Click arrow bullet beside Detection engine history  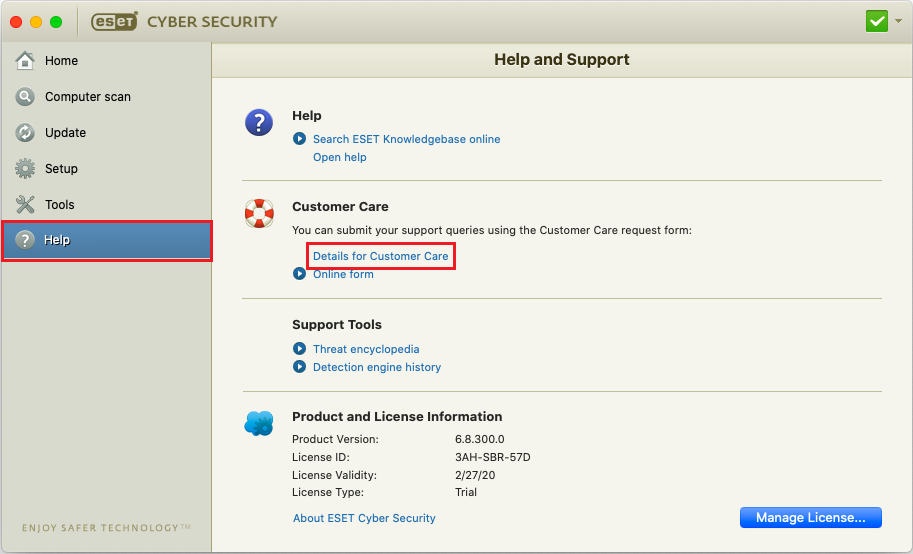299,366
